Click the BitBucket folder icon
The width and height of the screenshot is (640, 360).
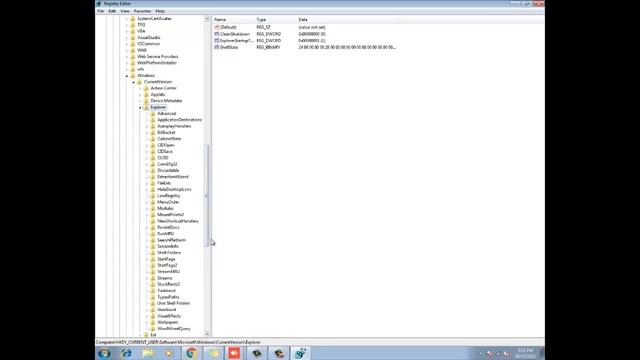point(153,133)
